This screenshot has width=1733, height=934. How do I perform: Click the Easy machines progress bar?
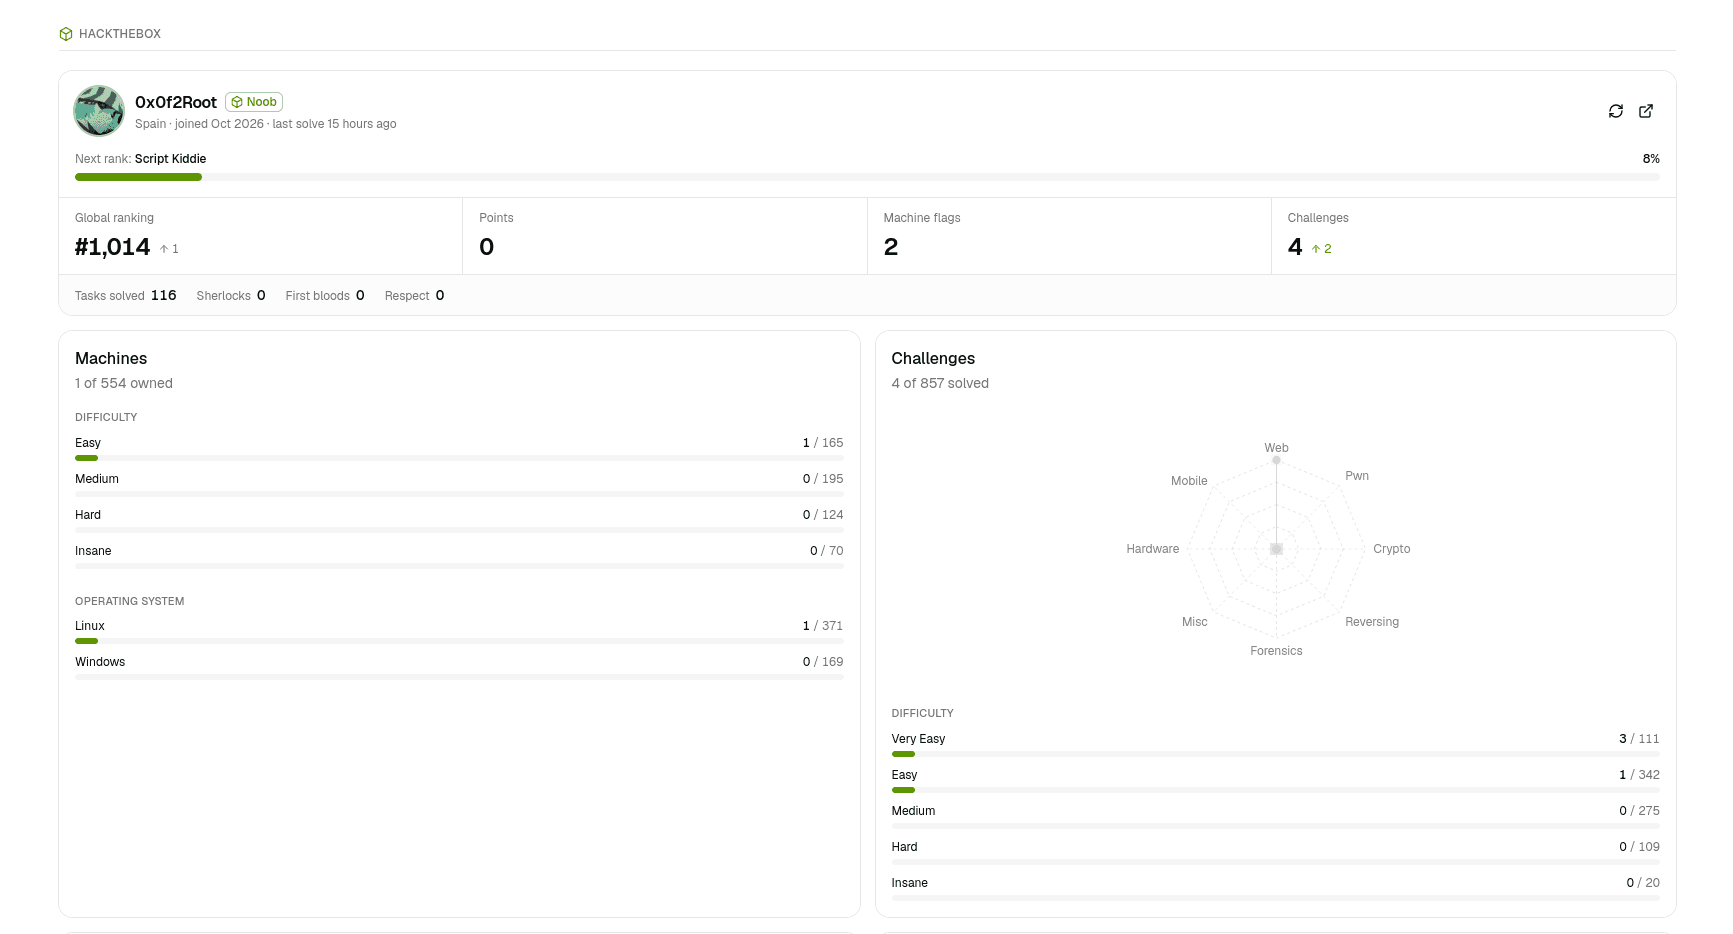pyautogui.click(x=459, y=458)
